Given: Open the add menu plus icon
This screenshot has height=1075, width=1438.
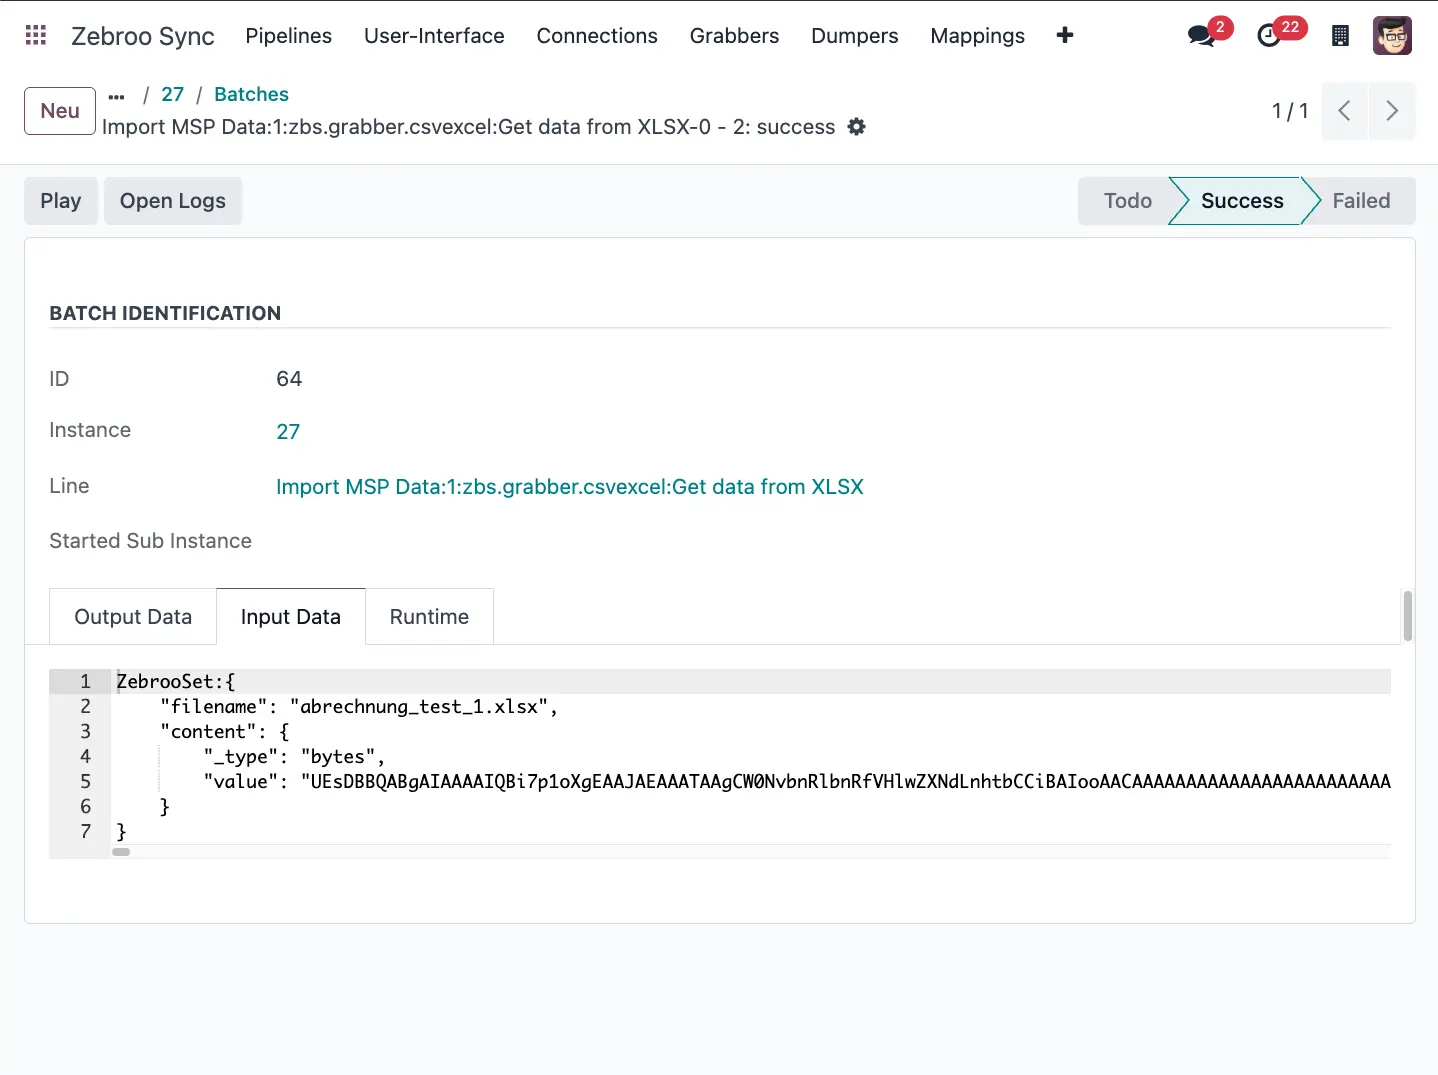Looking at the screenshot, I should [x=1065, y=35].
